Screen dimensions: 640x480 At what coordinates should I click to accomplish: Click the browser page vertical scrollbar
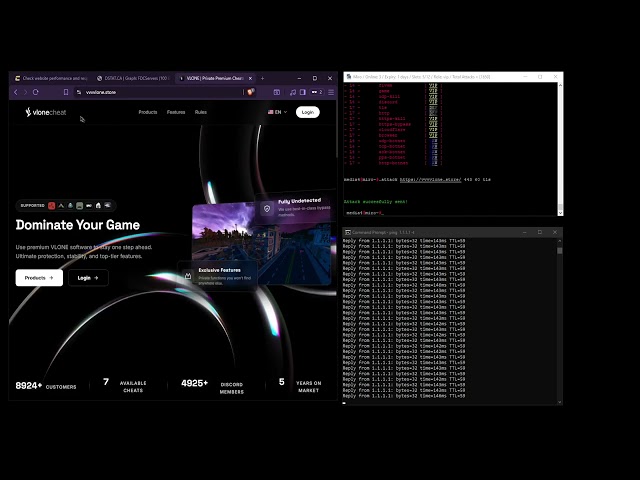pos(336,141)
